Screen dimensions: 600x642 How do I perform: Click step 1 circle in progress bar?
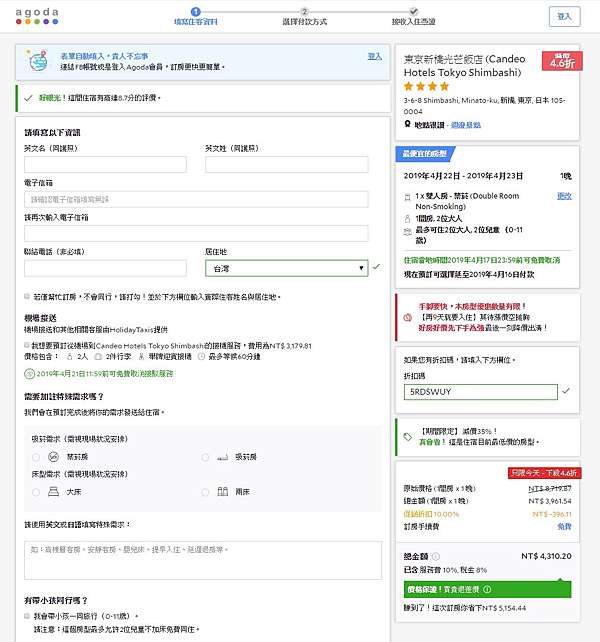coord(196,11)
